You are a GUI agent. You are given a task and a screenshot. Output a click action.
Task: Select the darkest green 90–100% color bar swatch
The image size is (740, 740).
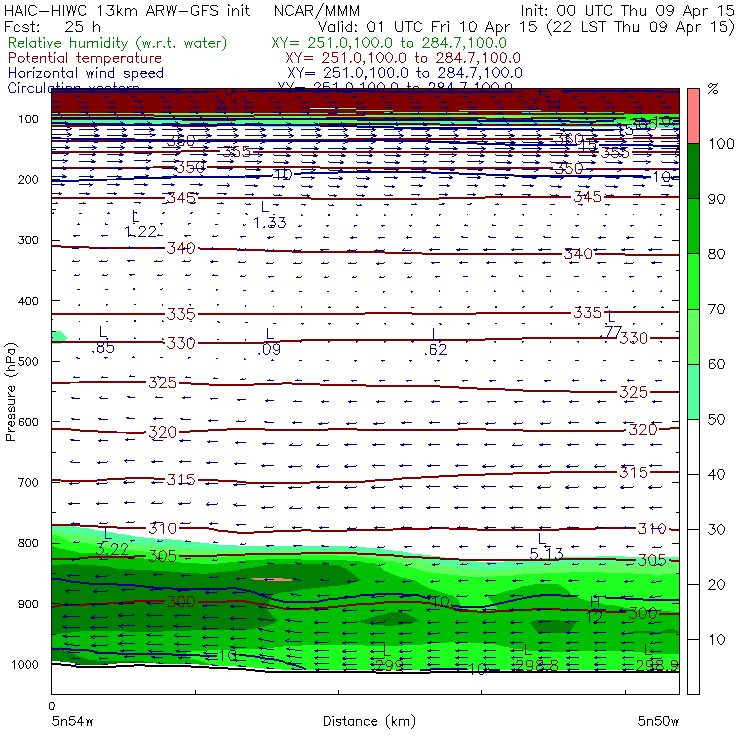pos(693,171)
